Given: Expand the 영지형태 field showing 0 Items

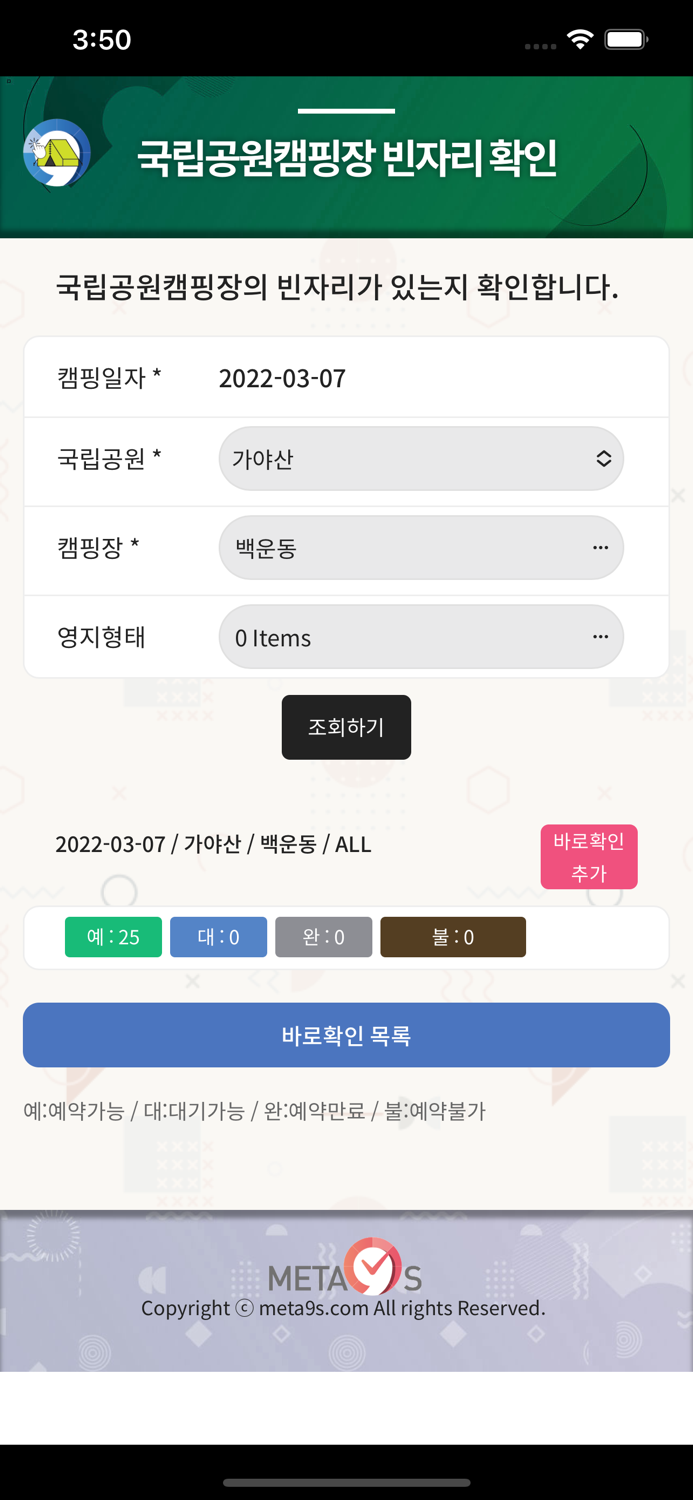Looking at the screenshot, I should point(421,636).
